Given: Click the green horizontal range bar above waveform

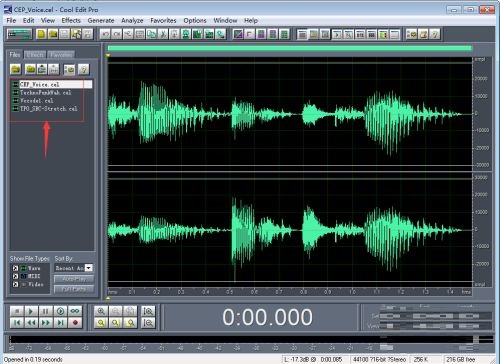Looking at the screenshot, I should coord(290,49).
